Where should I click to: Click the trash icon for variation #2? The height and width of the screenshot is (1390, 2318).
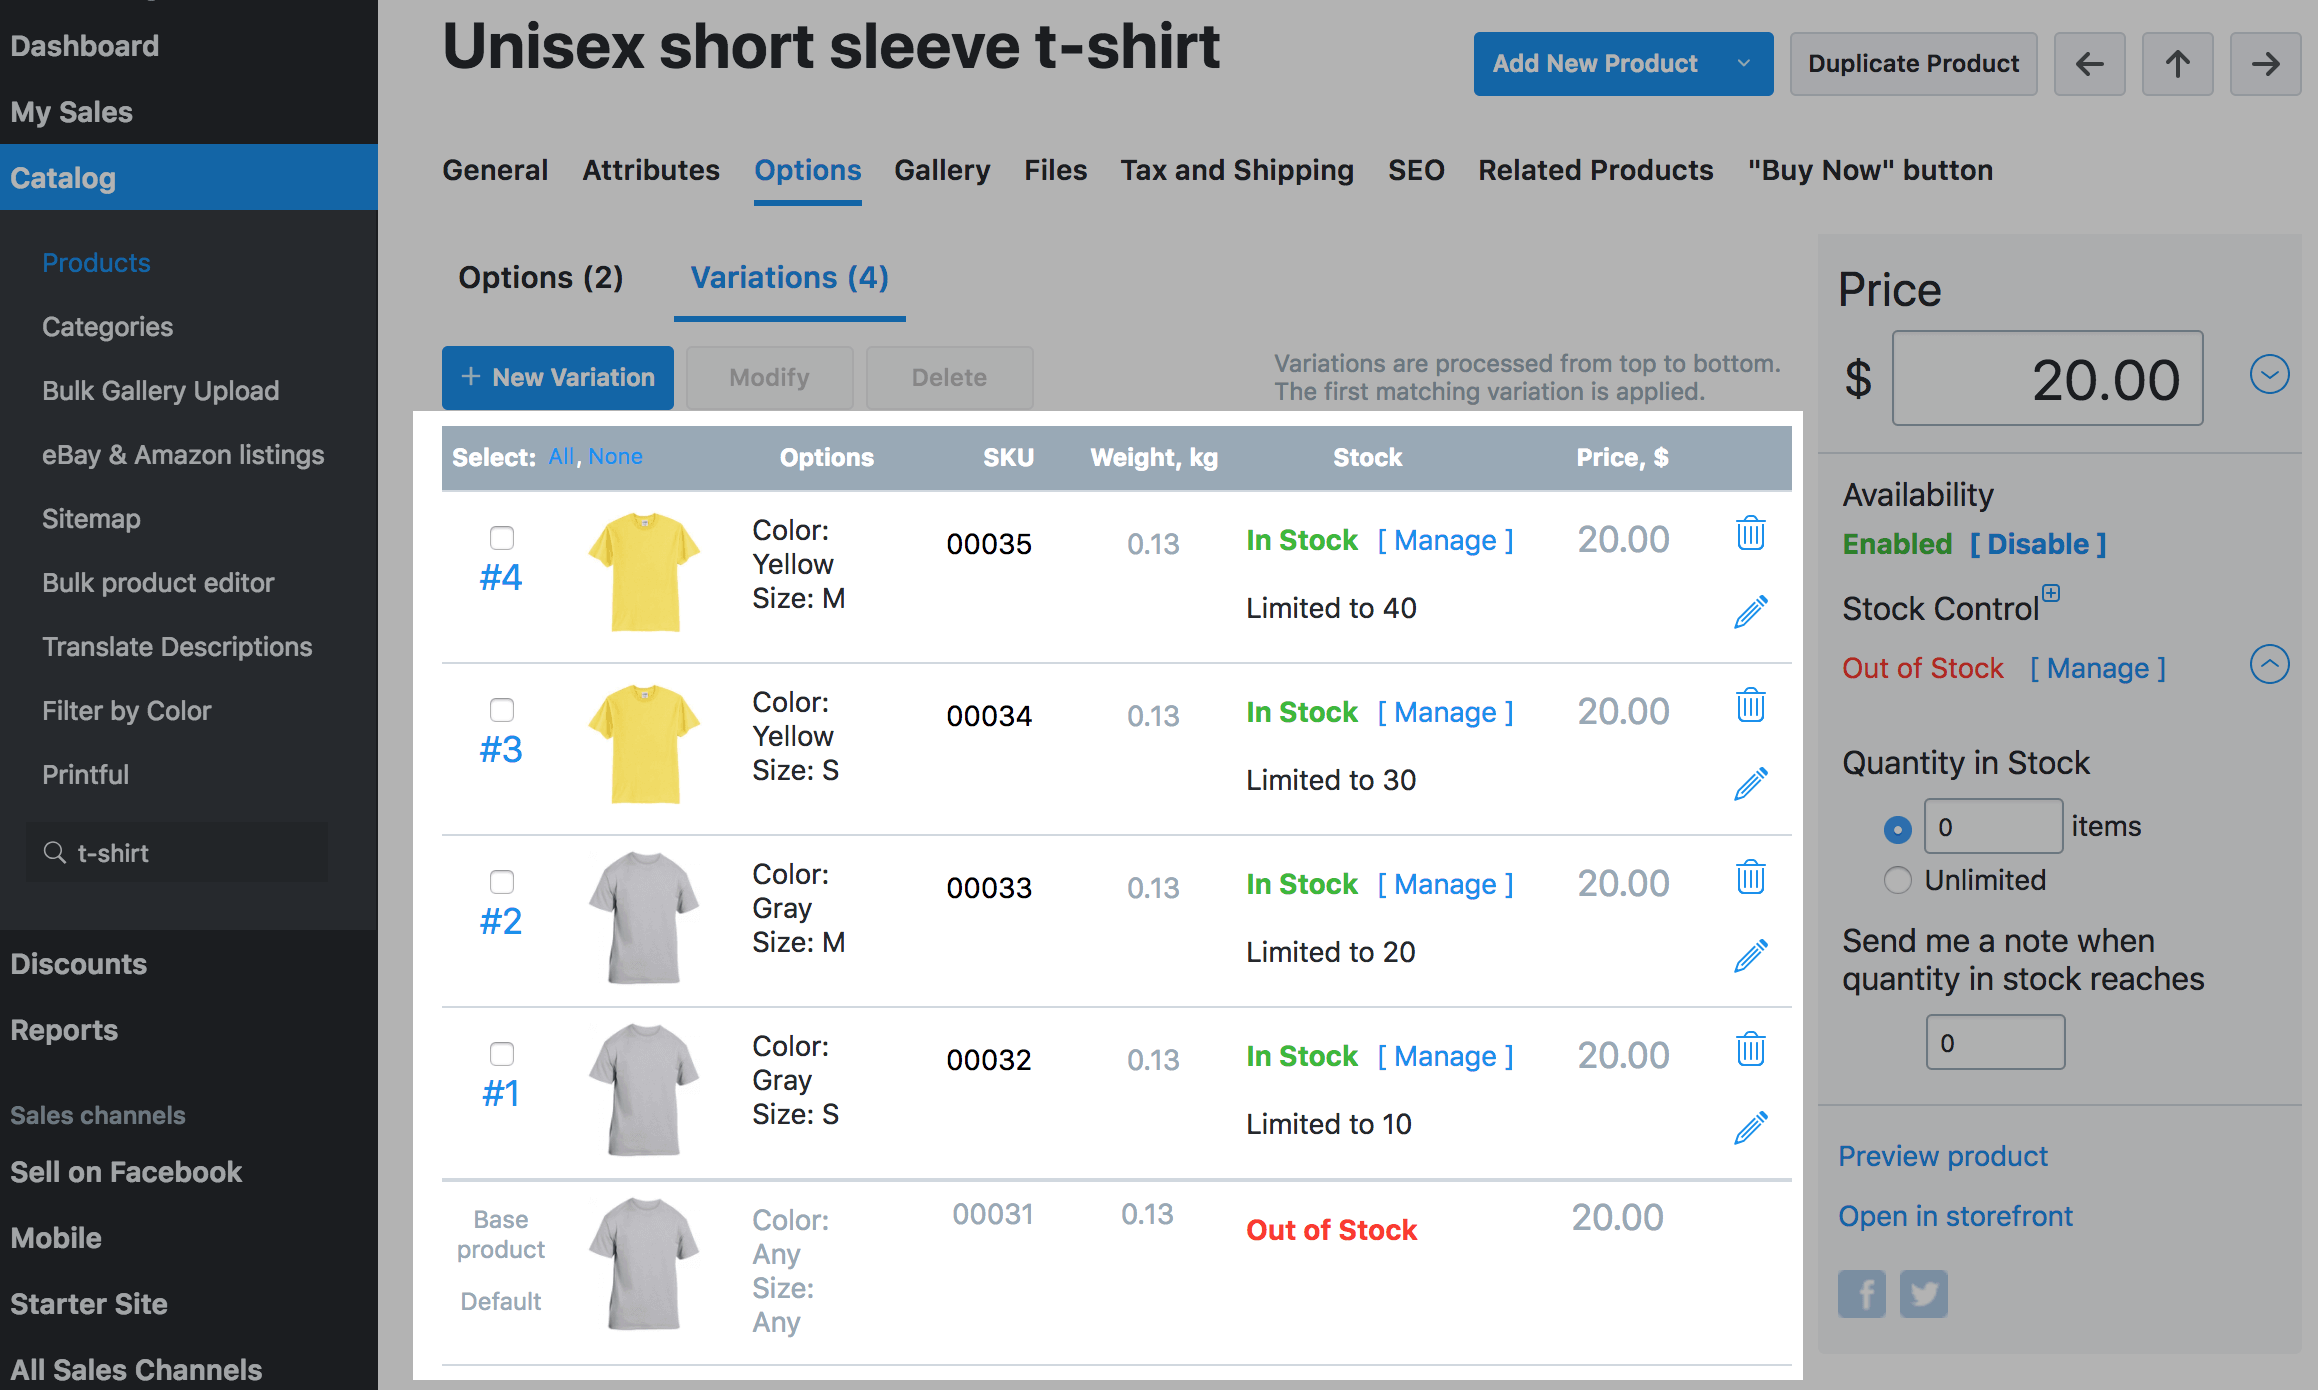(x=1750, y=877)
